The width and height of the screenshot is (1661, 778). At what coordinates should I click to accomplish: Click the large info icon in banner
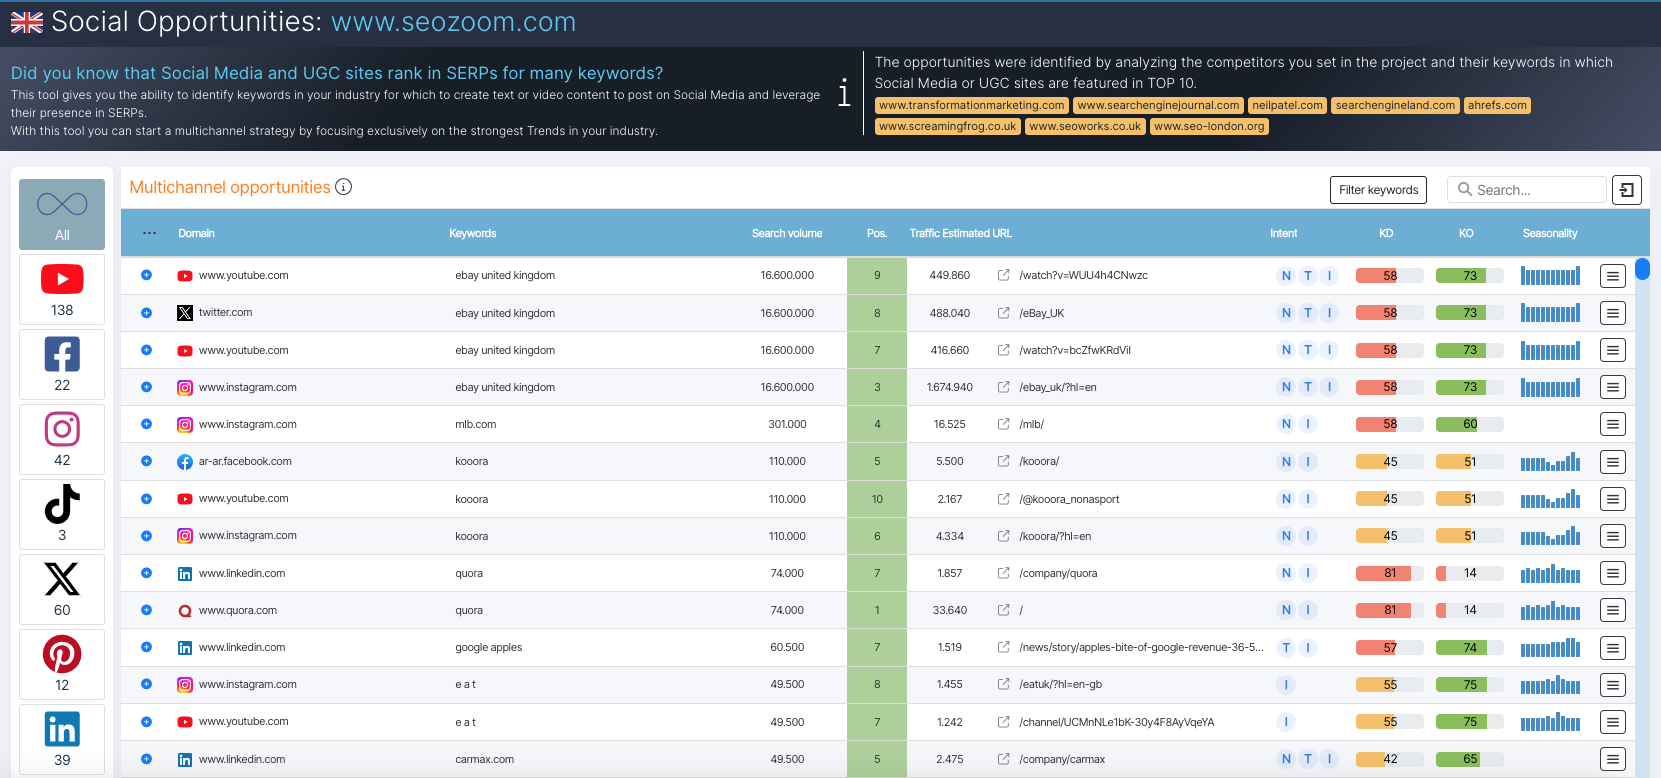pos(844,93)
